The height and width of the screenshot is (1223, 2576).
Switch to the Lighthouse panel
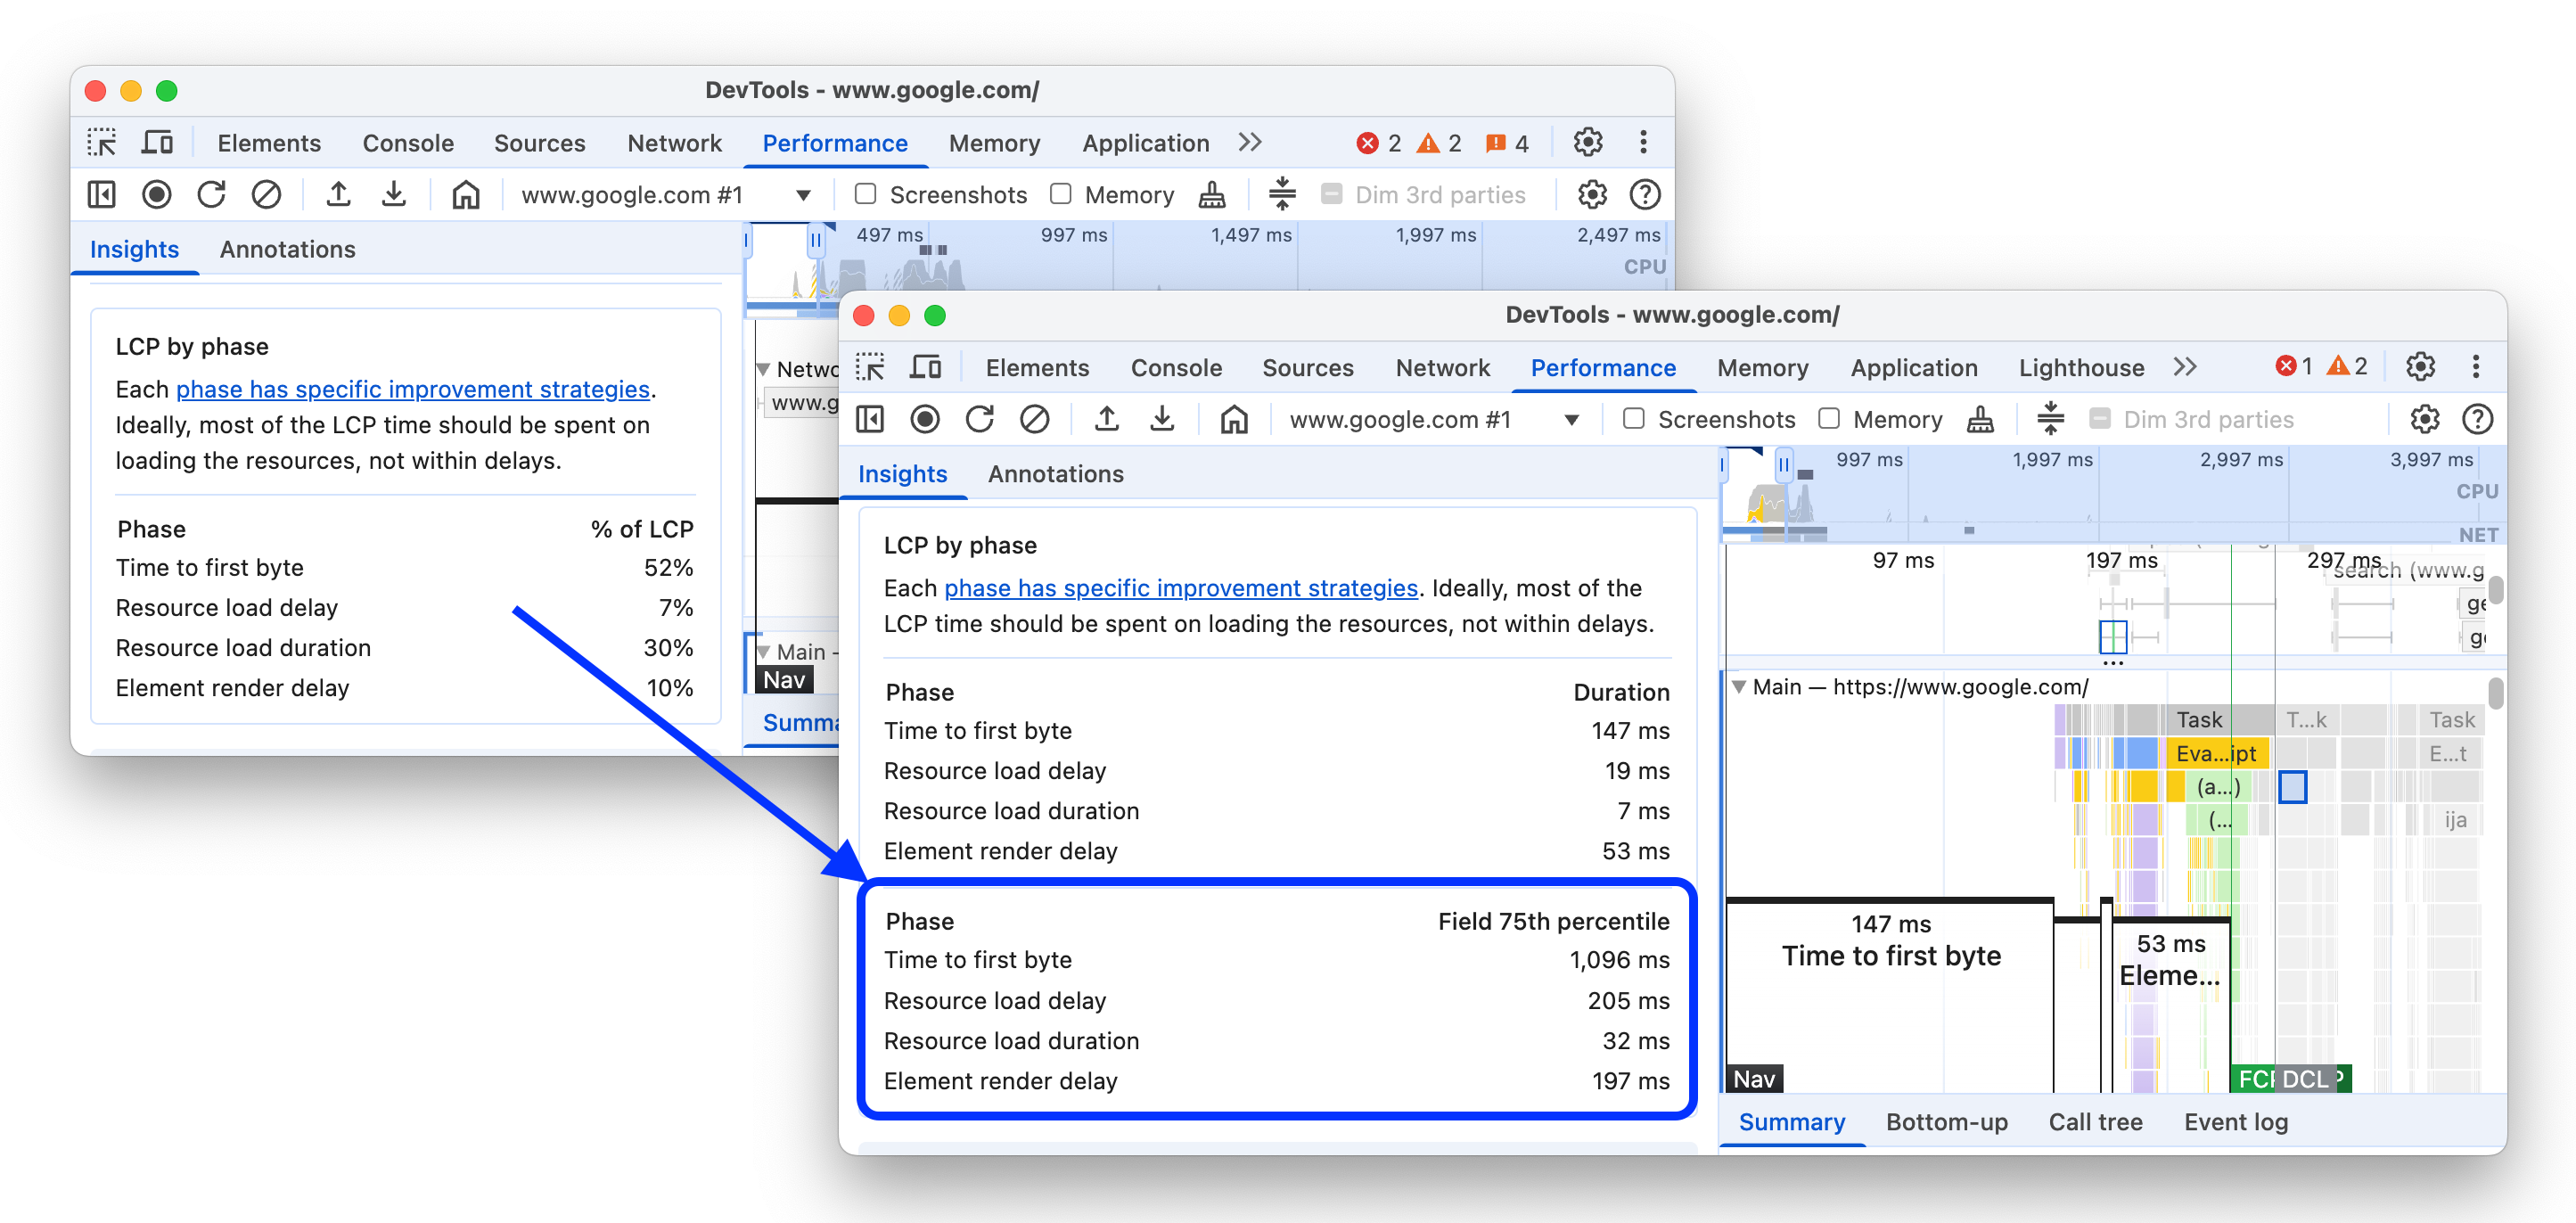pos(2080,367)
